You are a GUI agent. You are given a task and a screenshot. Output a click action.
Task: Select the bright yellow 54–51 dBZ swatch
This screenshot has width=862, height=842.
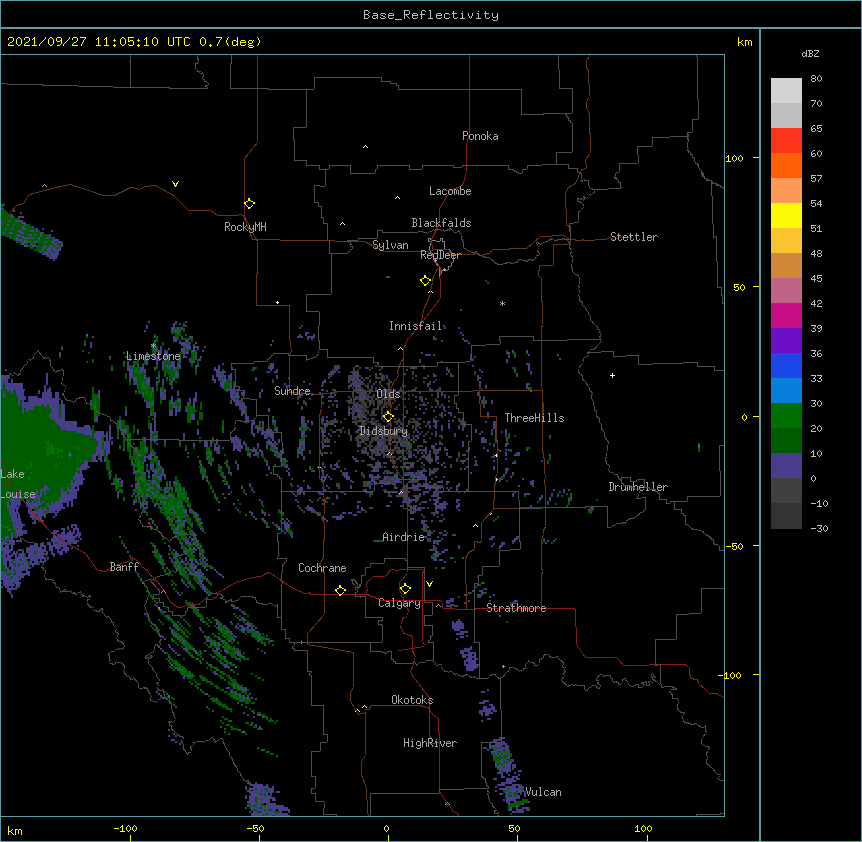pyautogui.click(x=786, y=215)
